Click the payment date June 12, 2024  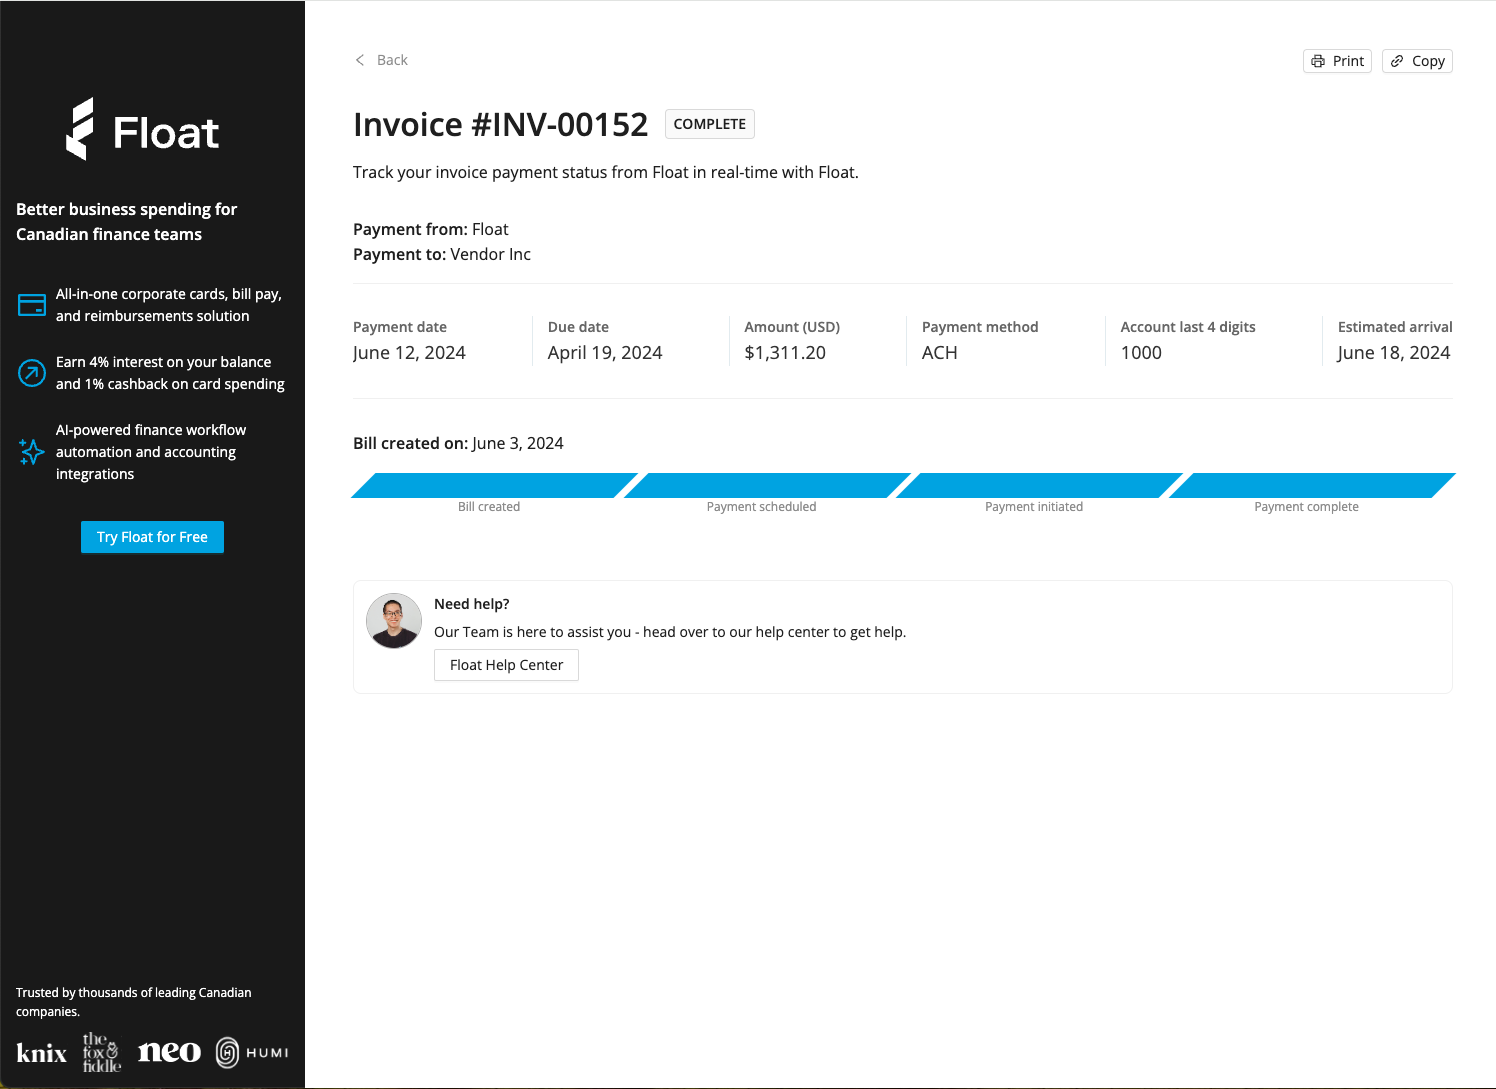click(409, 353)
